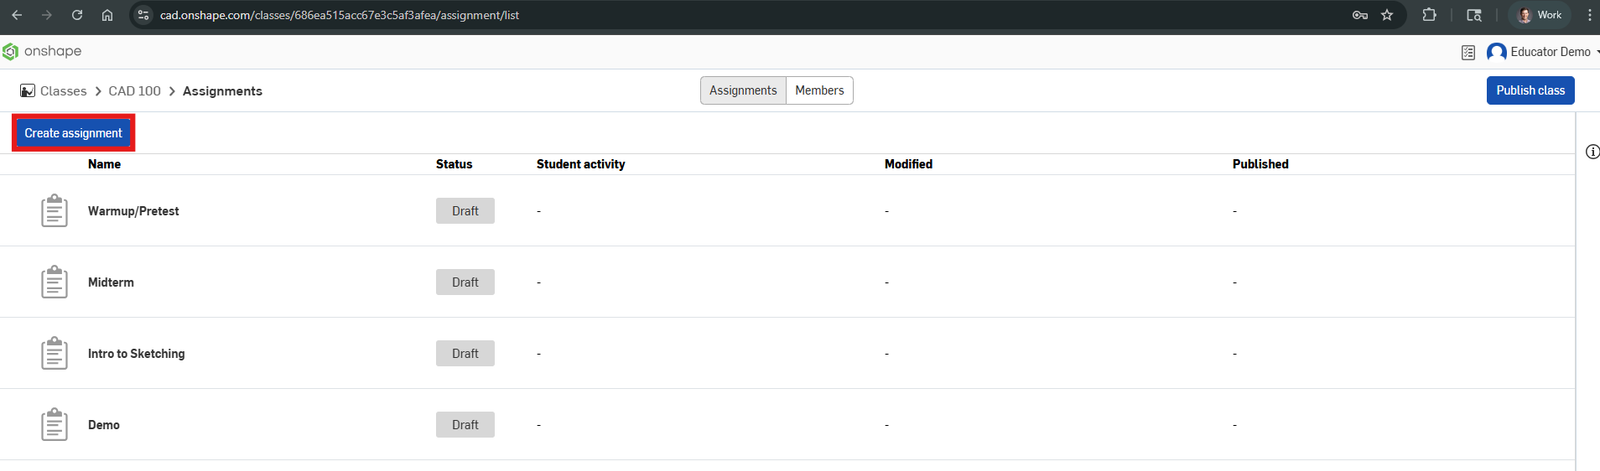Open the Demo assignment
The image size is (1600, 471).
[104, 425]
